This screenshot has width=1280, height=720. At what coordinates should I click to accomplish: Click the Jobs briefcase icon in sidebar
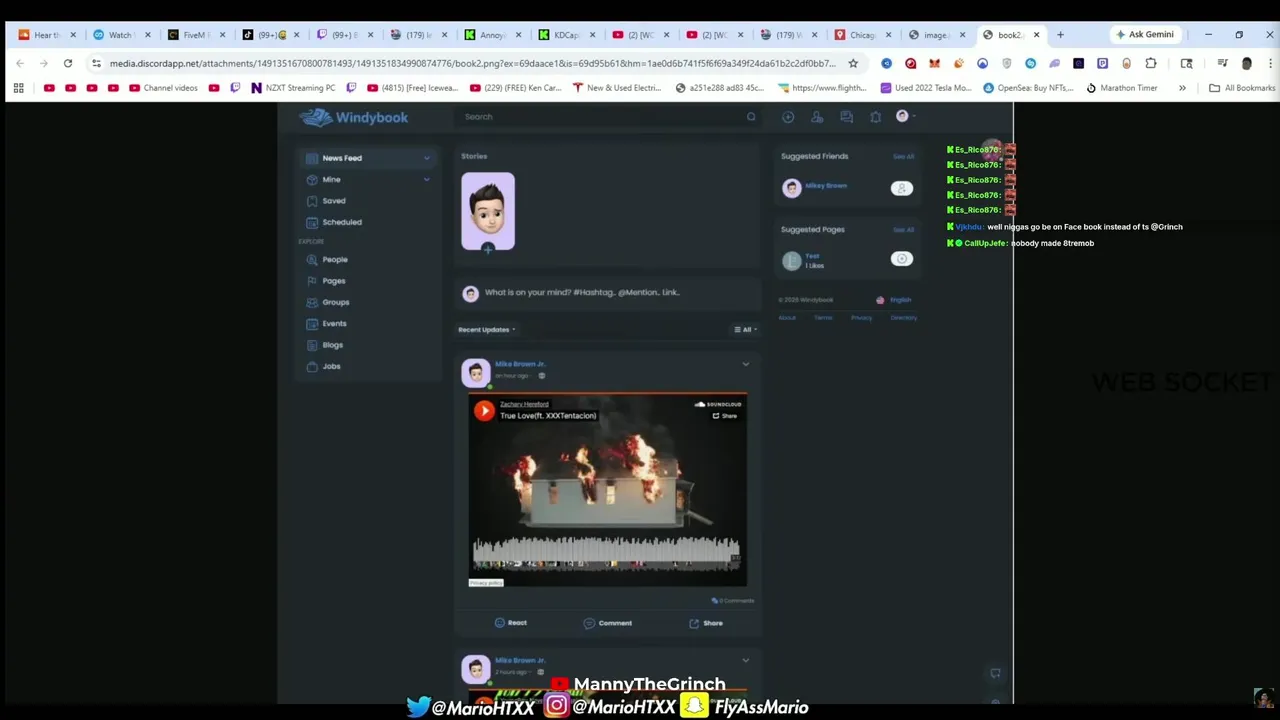(312, 367)
